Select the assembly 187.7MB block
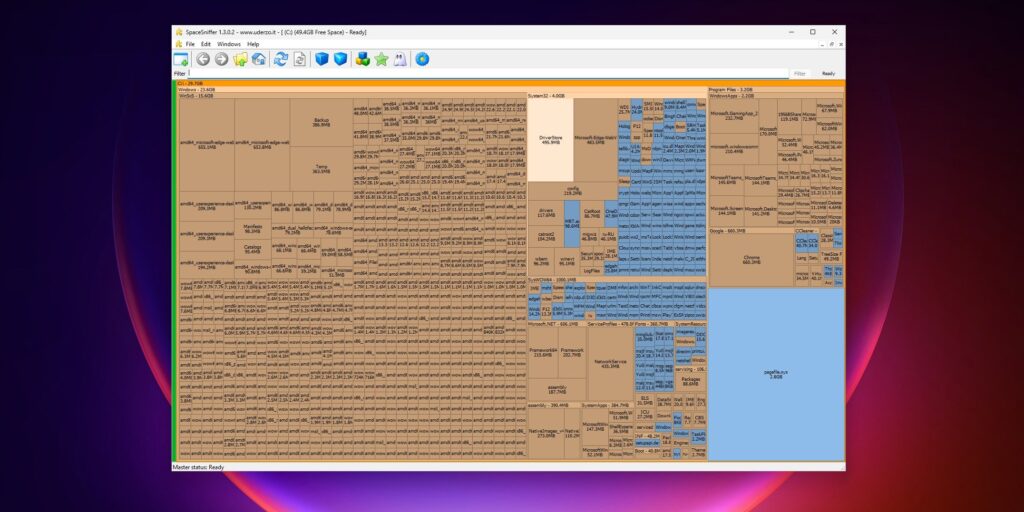This screenshot has height=512, width=1024. [556, 390]
